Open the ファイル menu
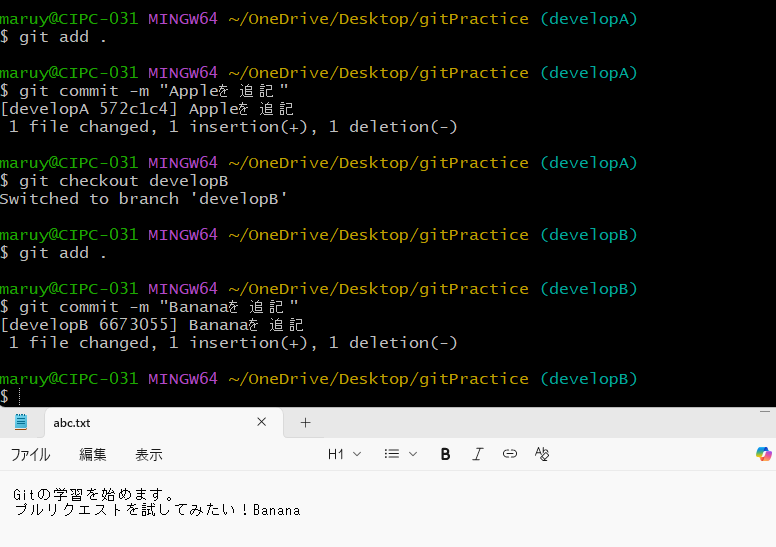This screenshot has width=776, height=547. 30,454
